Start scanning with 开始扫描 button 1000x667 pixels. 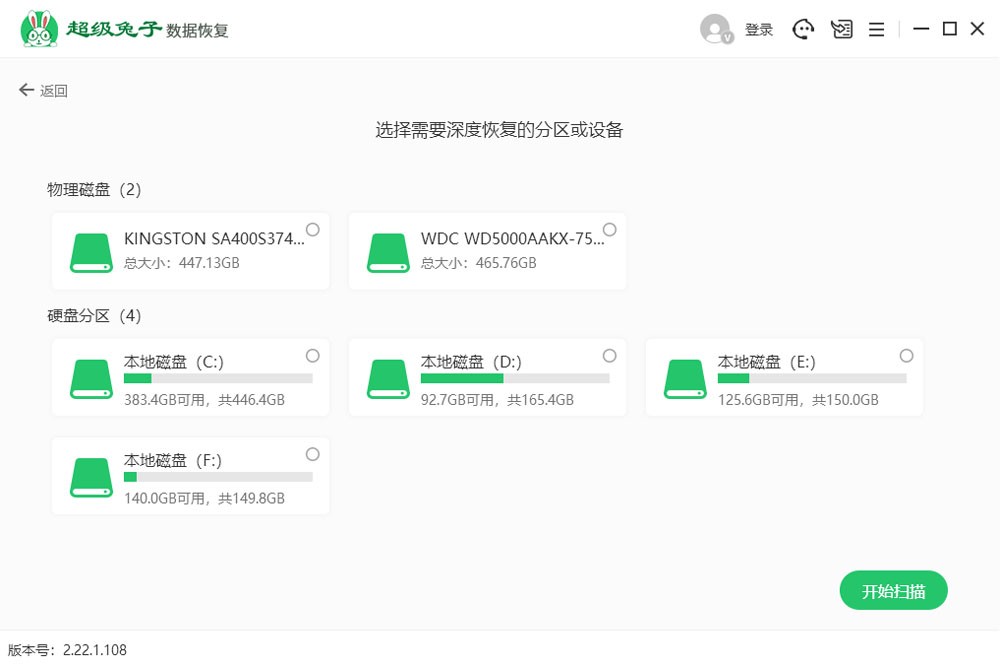pyautogui.click(x=893, y=591)
